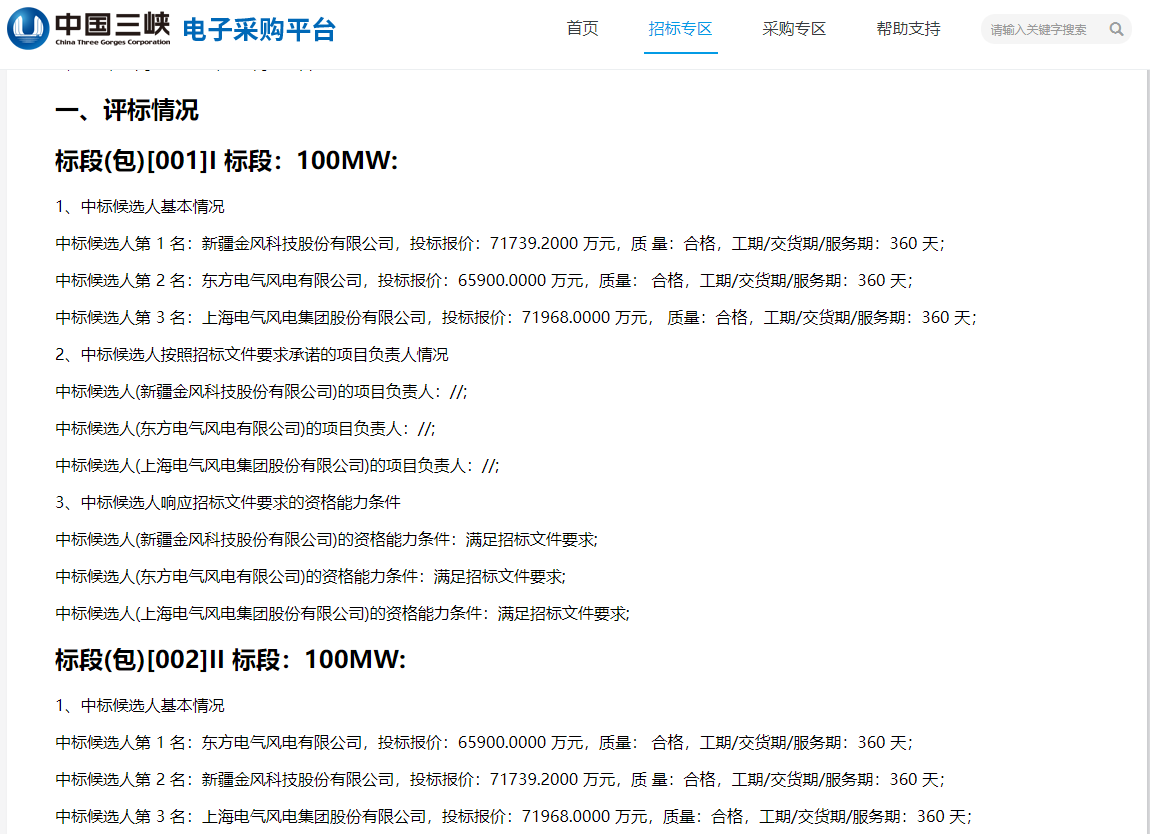Click 标段[002] first candidate line 东方电气风电 65900.0000

484,742
